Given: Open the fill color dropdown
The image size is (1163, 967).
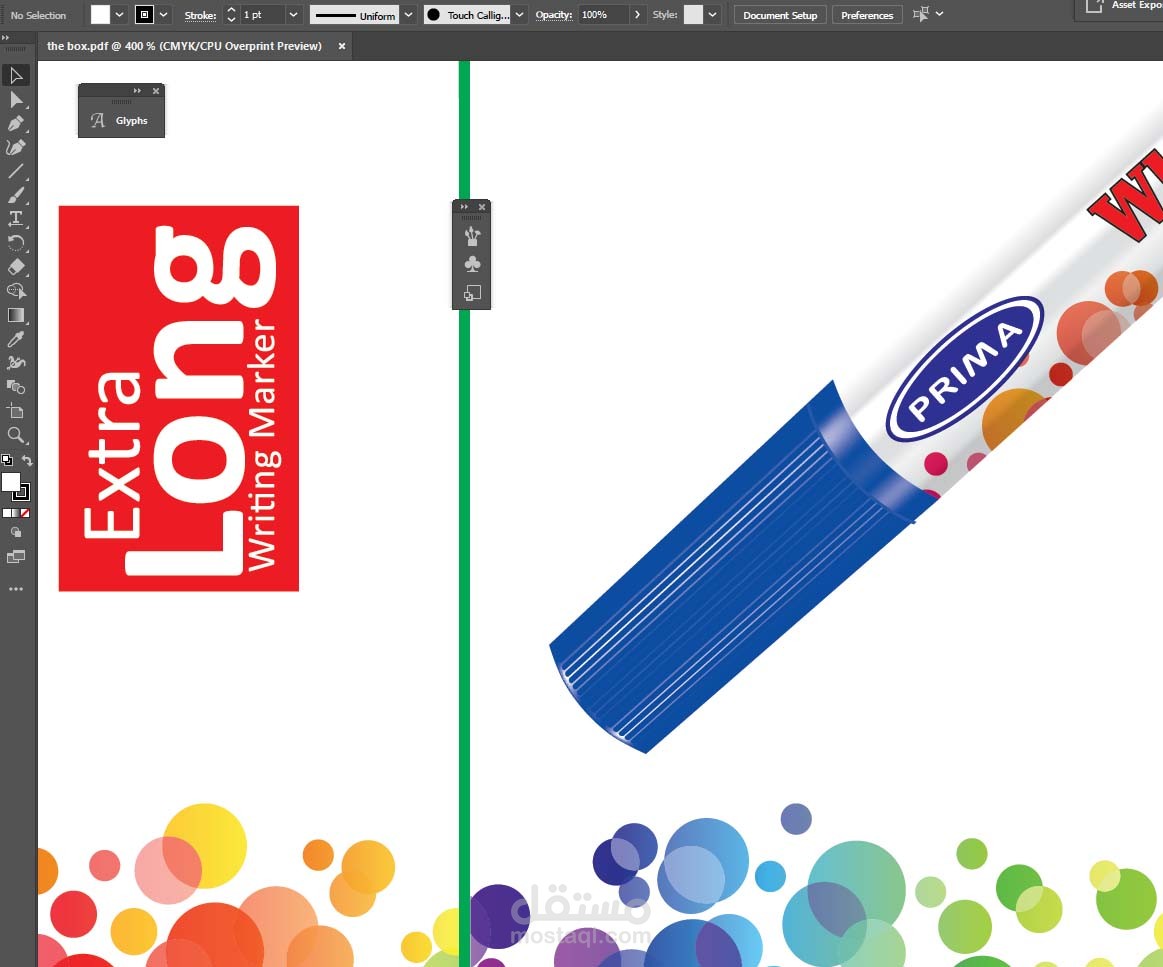Looking at the screenshot, I should pyautogui.click(x=119, y=15).
